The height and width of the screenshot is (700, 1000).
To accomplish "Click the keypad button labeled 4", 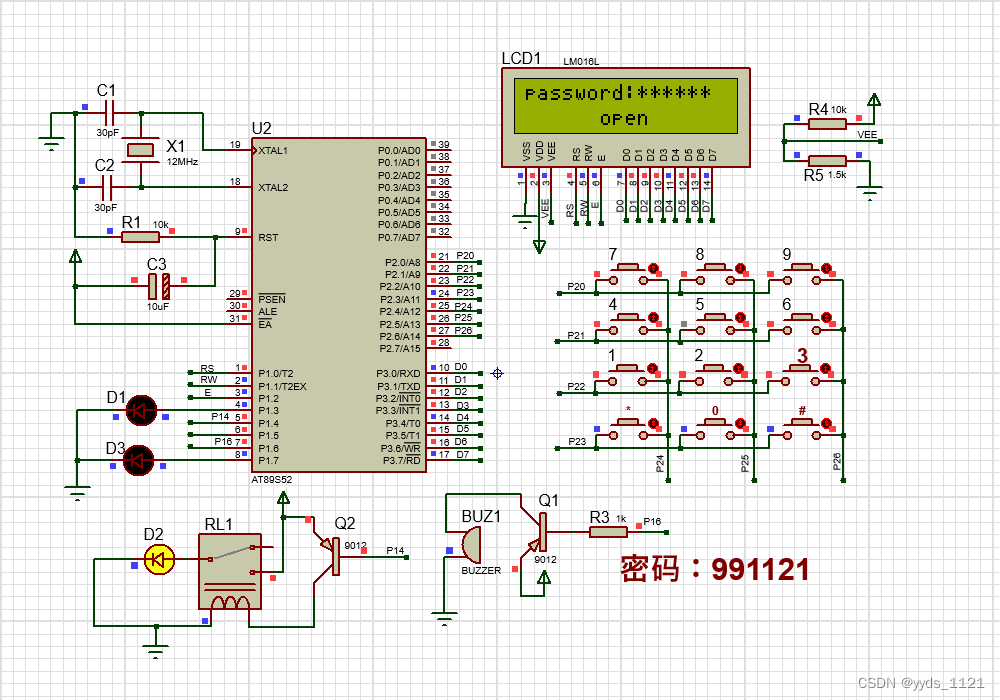I will click(x=629, y=323).
